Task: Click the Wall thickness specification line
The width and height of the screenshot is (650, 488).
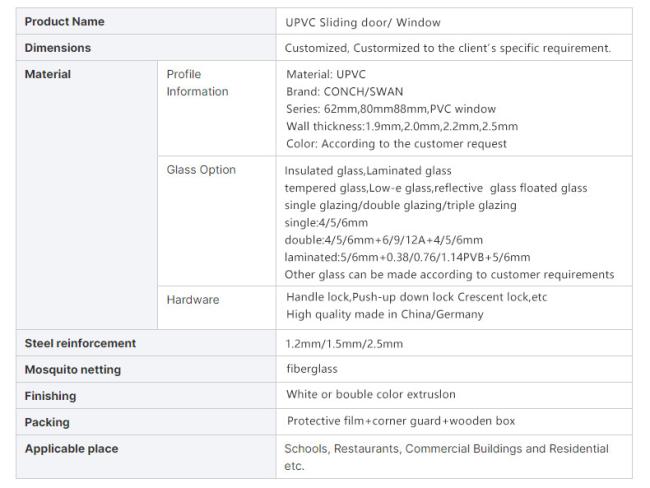Action: pyautogui.click(x=402, y=126)
